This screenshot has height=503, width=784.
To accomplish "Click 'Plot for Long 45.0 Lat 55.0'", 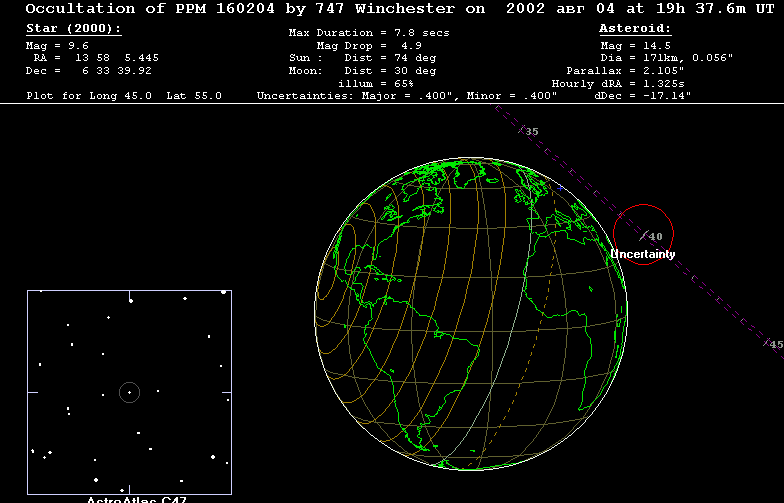I will click(x=124, y=96).
